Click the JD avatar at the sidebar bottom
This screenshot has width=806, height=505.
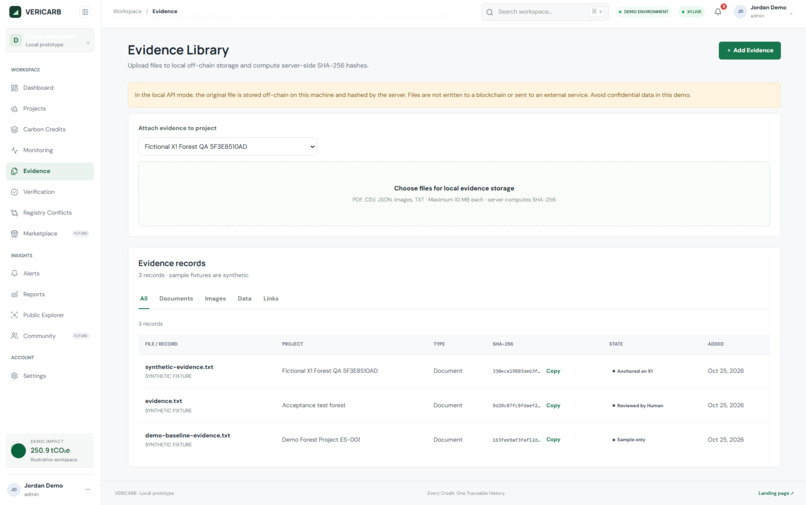coord(14,490)
